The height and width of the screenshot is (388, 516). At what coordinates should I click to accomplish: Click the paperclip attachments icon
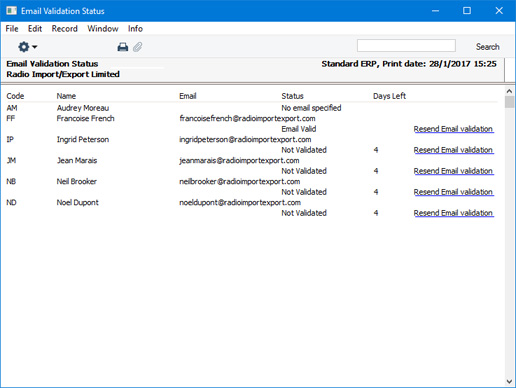[138, 47]
